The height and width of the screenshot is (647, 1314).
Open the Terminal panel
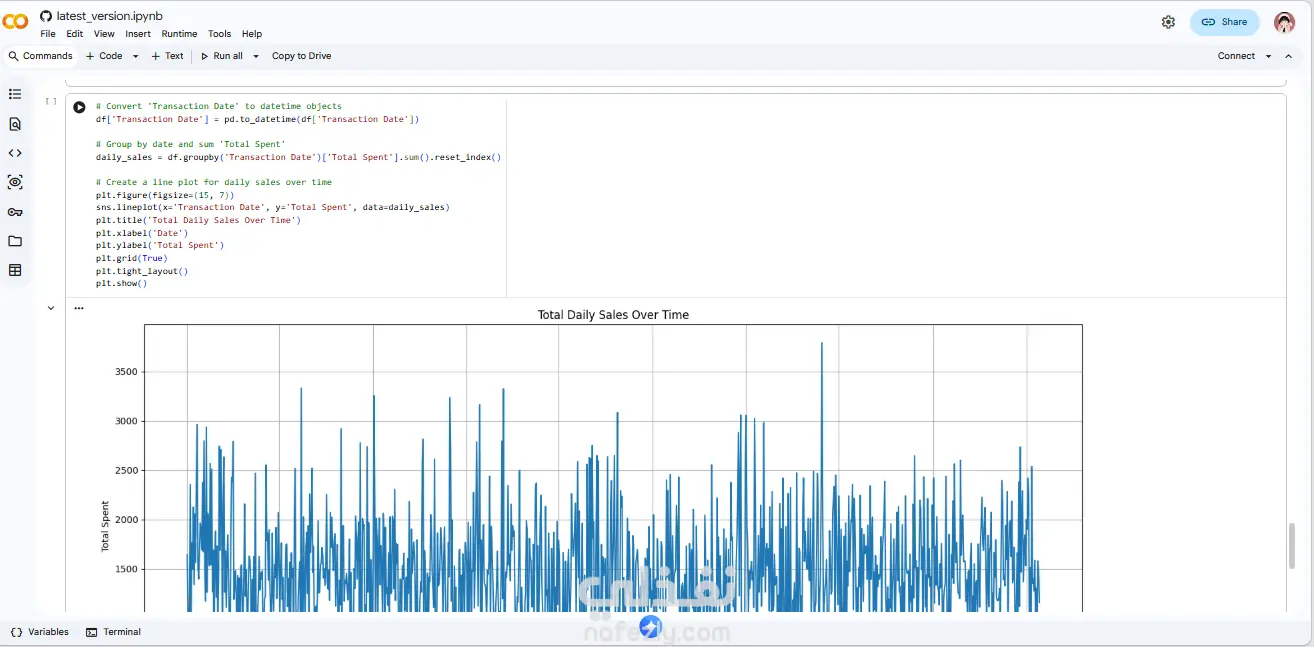coord(113,632)
